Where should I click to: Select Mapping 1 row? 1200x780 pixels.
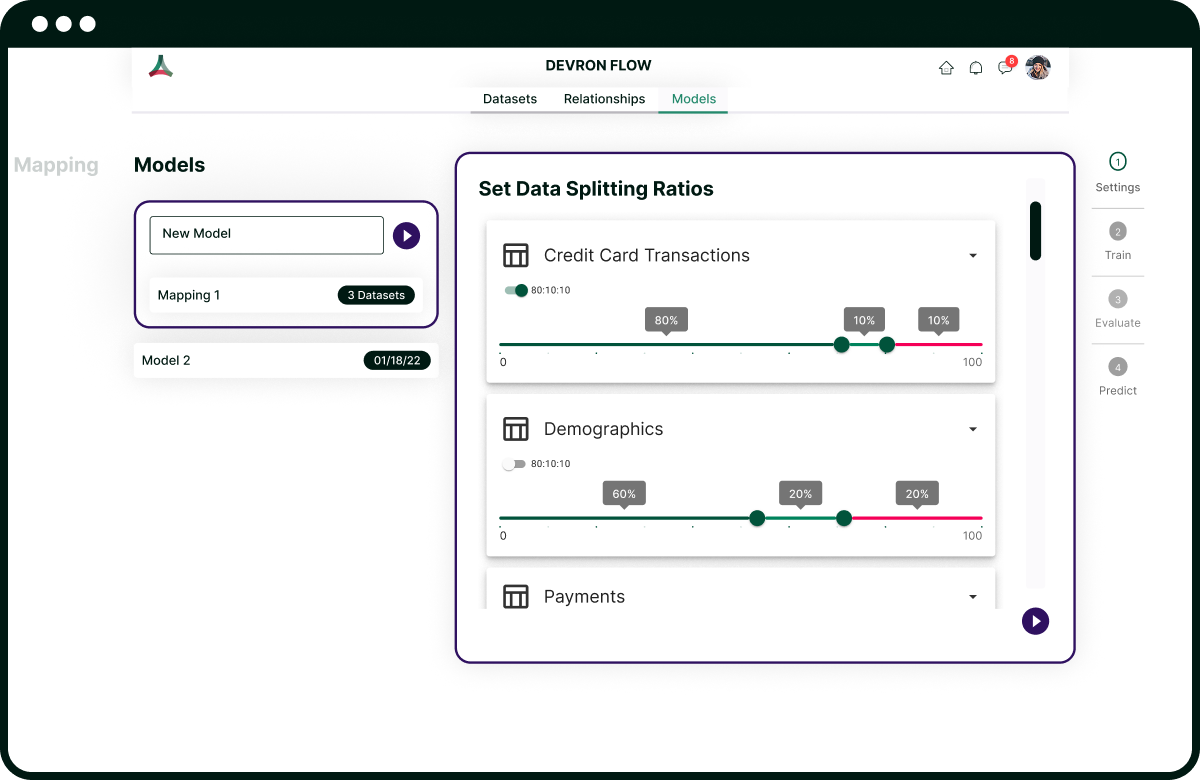pos(286,295)
